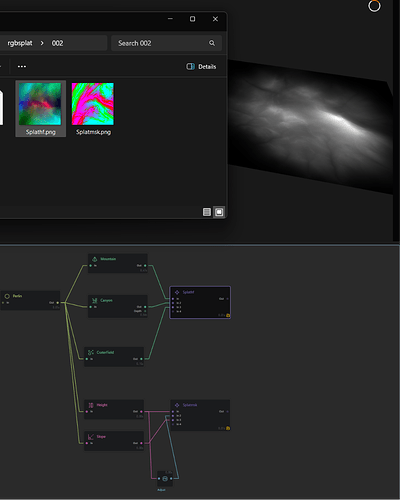Screen dimensions: 400x500
Task: Click the Slope node icon
Action: 91,437
